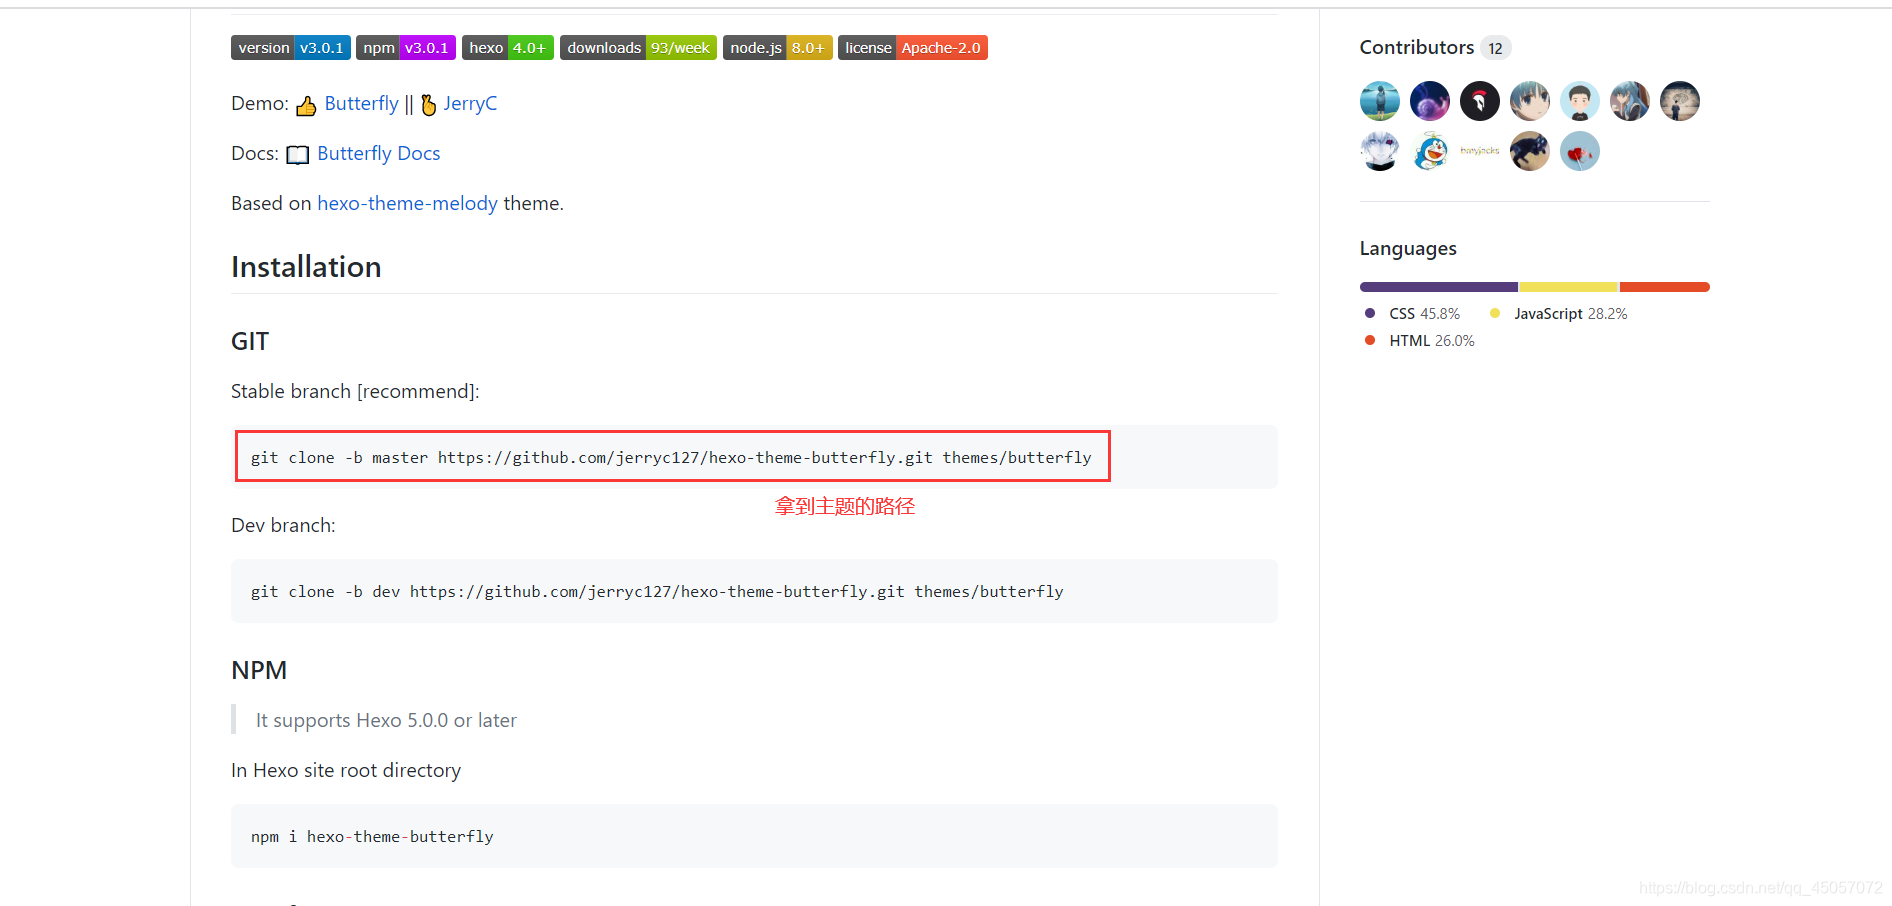
Task: Open the Doraemon contributor avatar
Action: click(x=1429, y=151)
